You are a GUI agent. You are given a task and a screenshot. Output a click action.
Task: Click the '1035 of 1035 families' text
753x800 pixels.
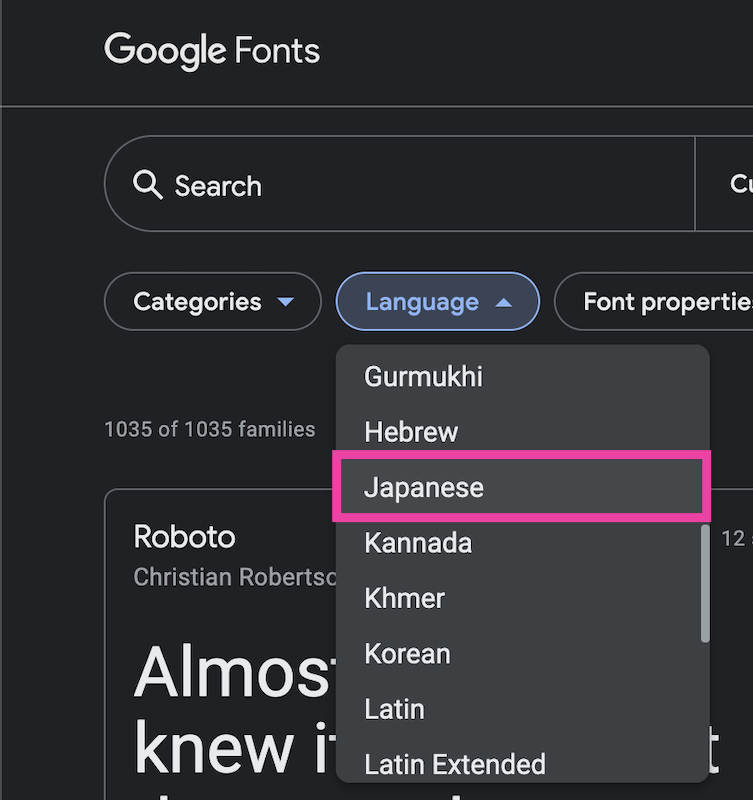point(210,429)
